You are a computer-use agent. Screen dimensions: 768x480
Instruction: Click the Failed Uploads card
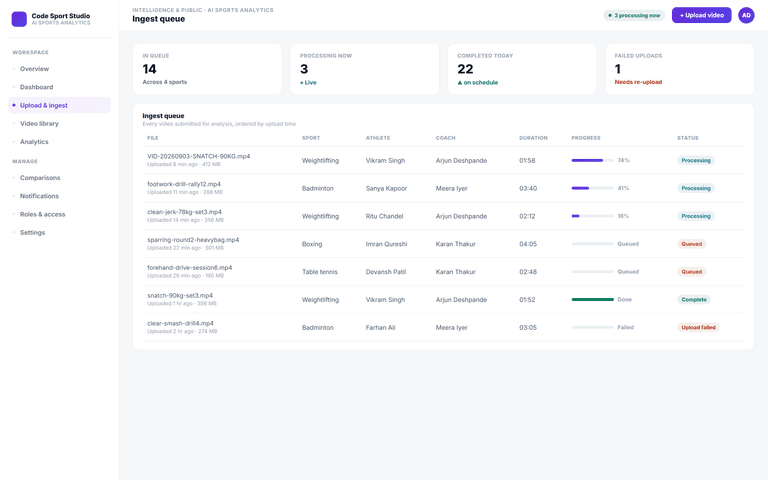pyautogui.click(x=679, y=69)
